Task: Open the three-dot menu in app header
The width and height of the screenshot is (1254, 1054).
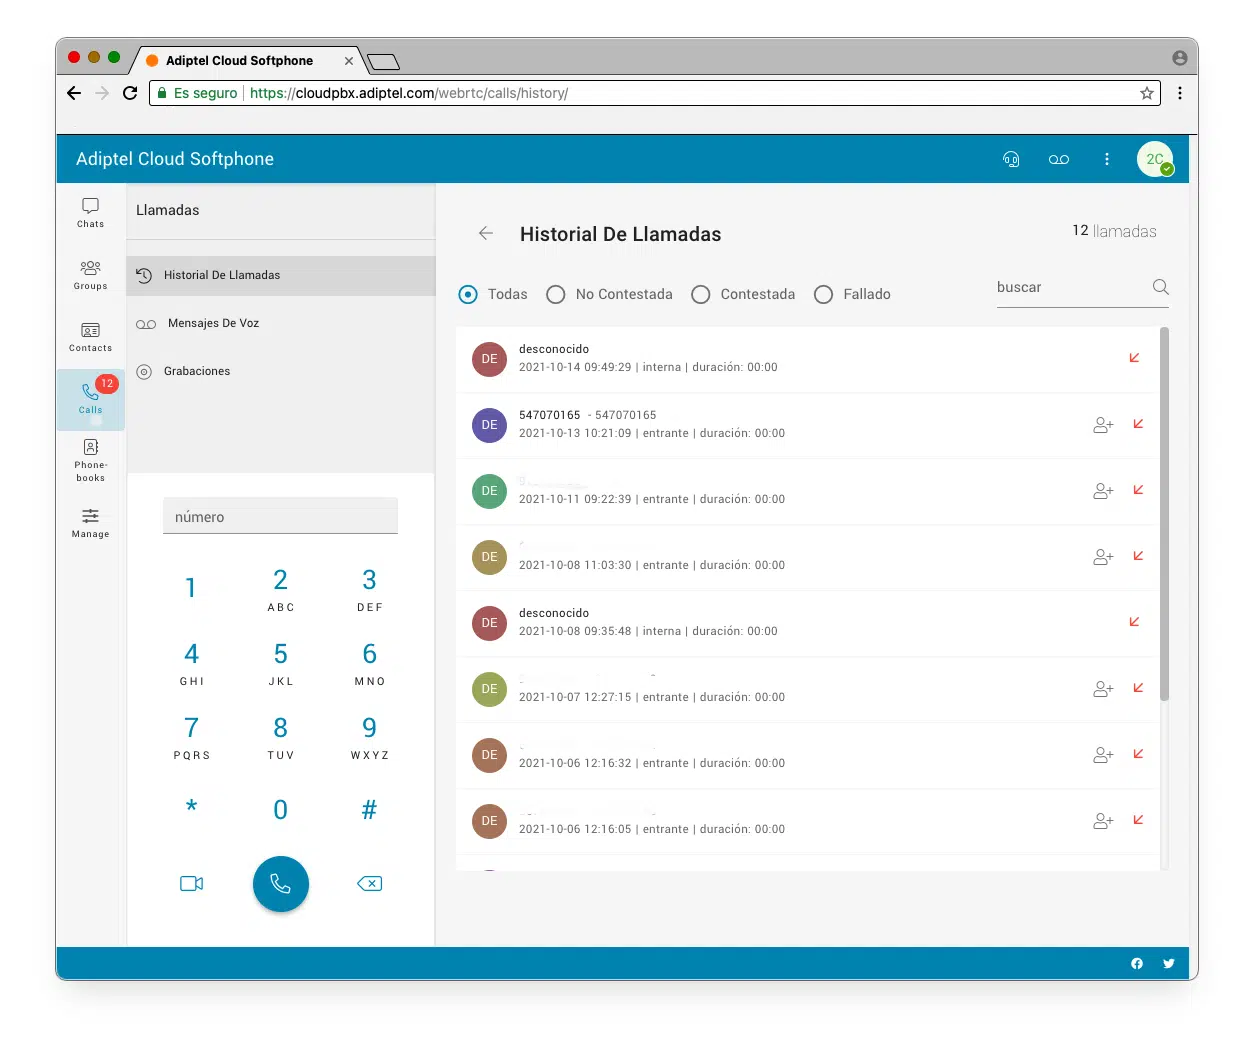Action: [x=1107, y=159]
